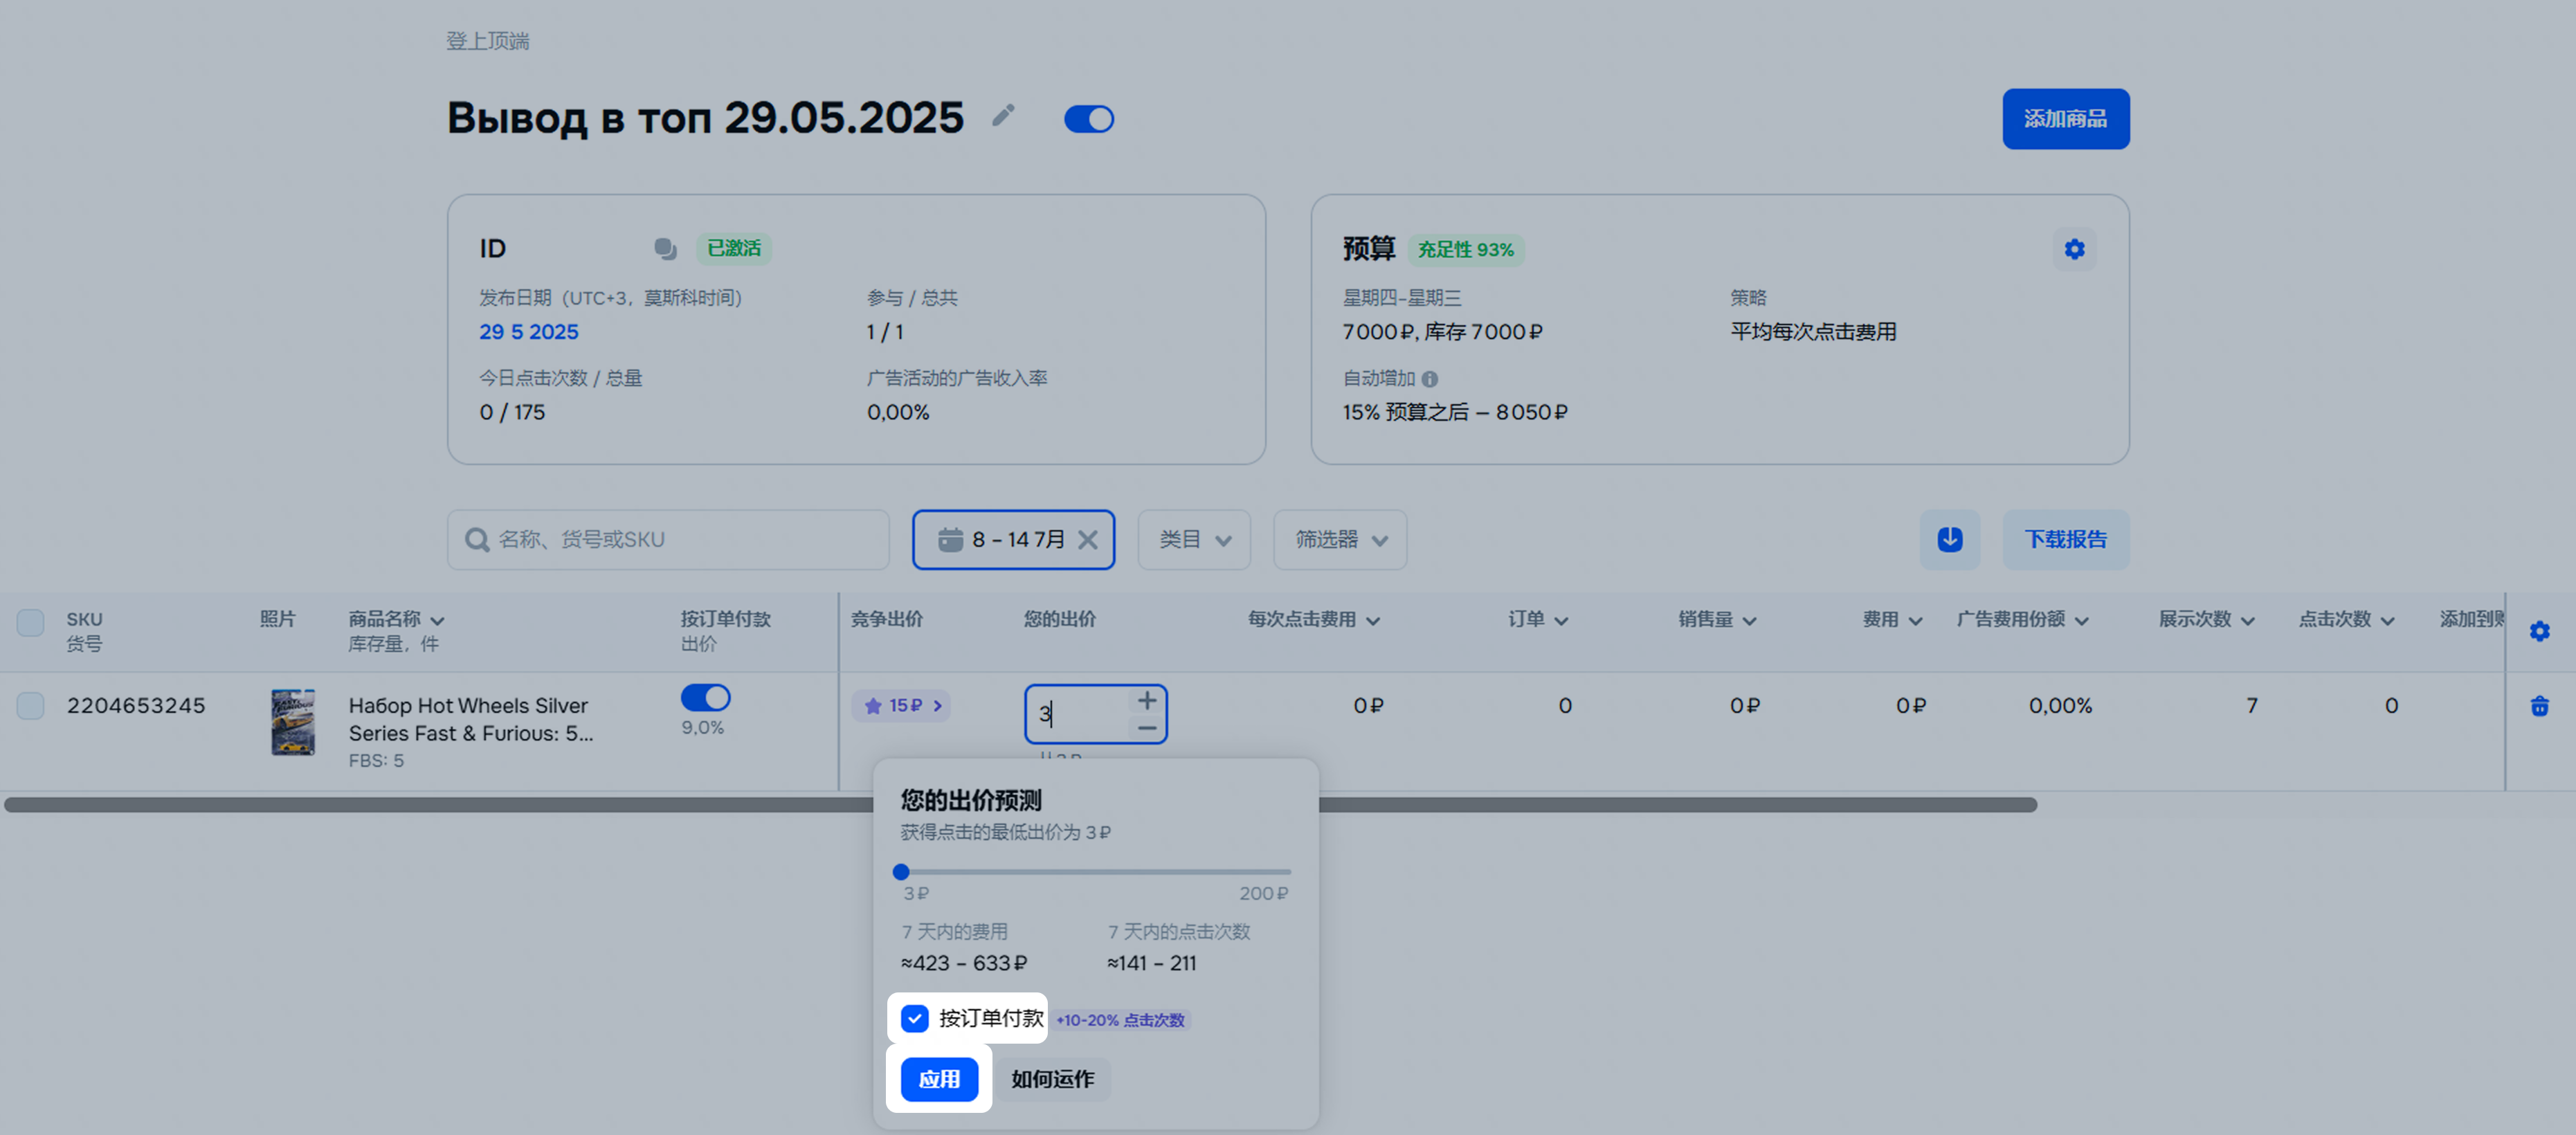The width and height of the screenshot is (2576, 1135).
Task: Toggle pay-per-order switch for Hot Wheels product
Action: click(705, 697)
